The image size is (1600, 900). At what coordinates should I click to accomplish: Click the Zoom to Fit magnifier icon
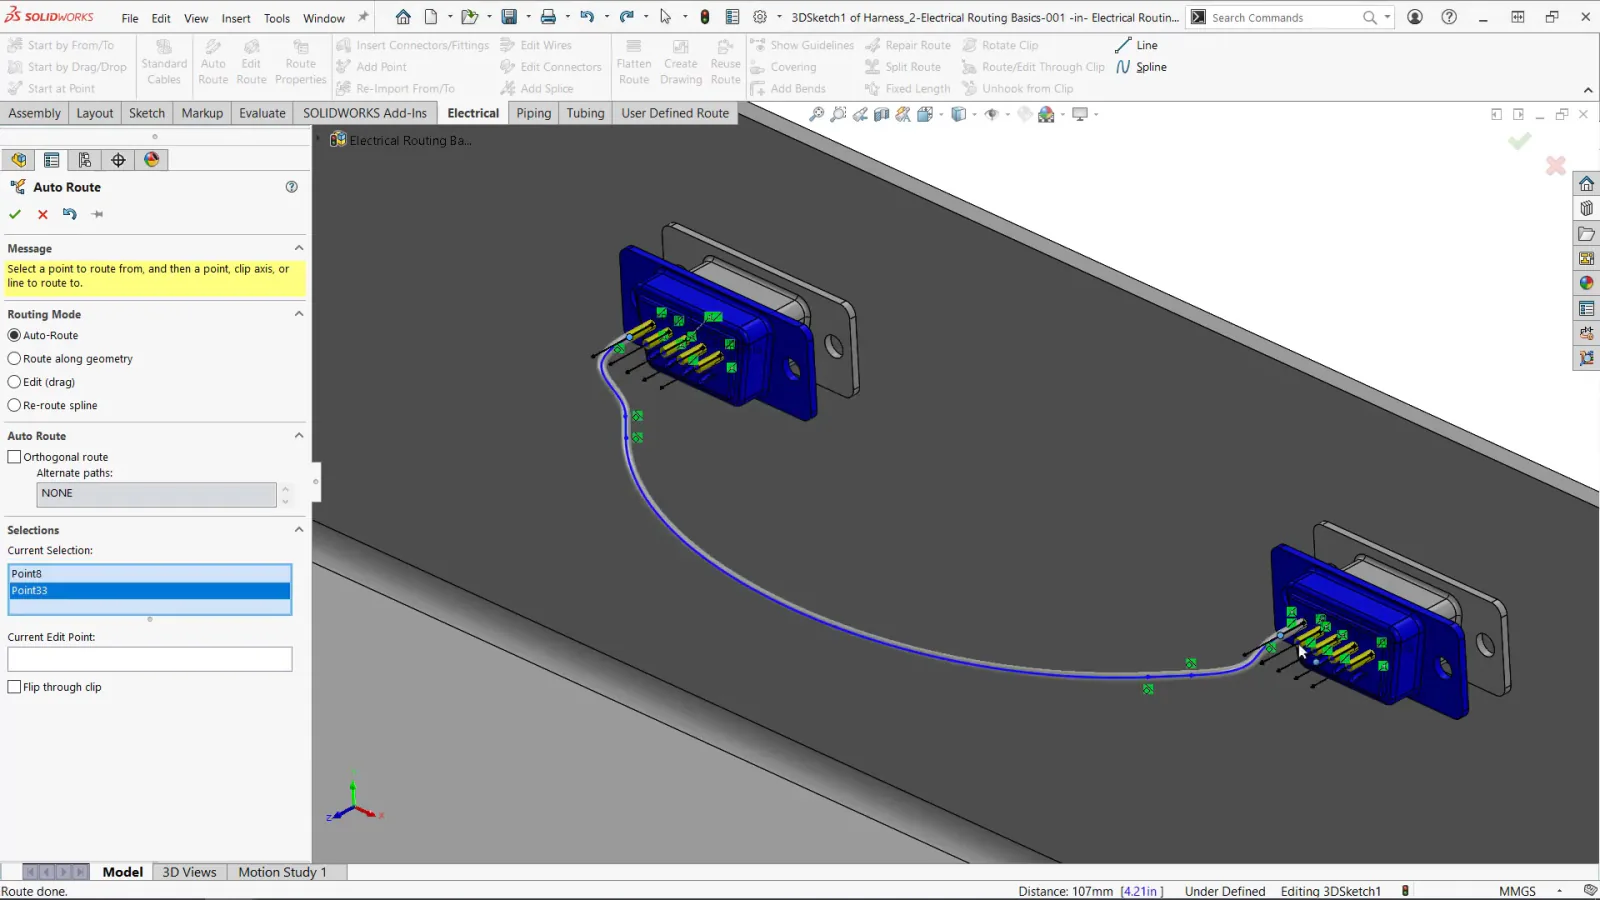click(817, 114)
